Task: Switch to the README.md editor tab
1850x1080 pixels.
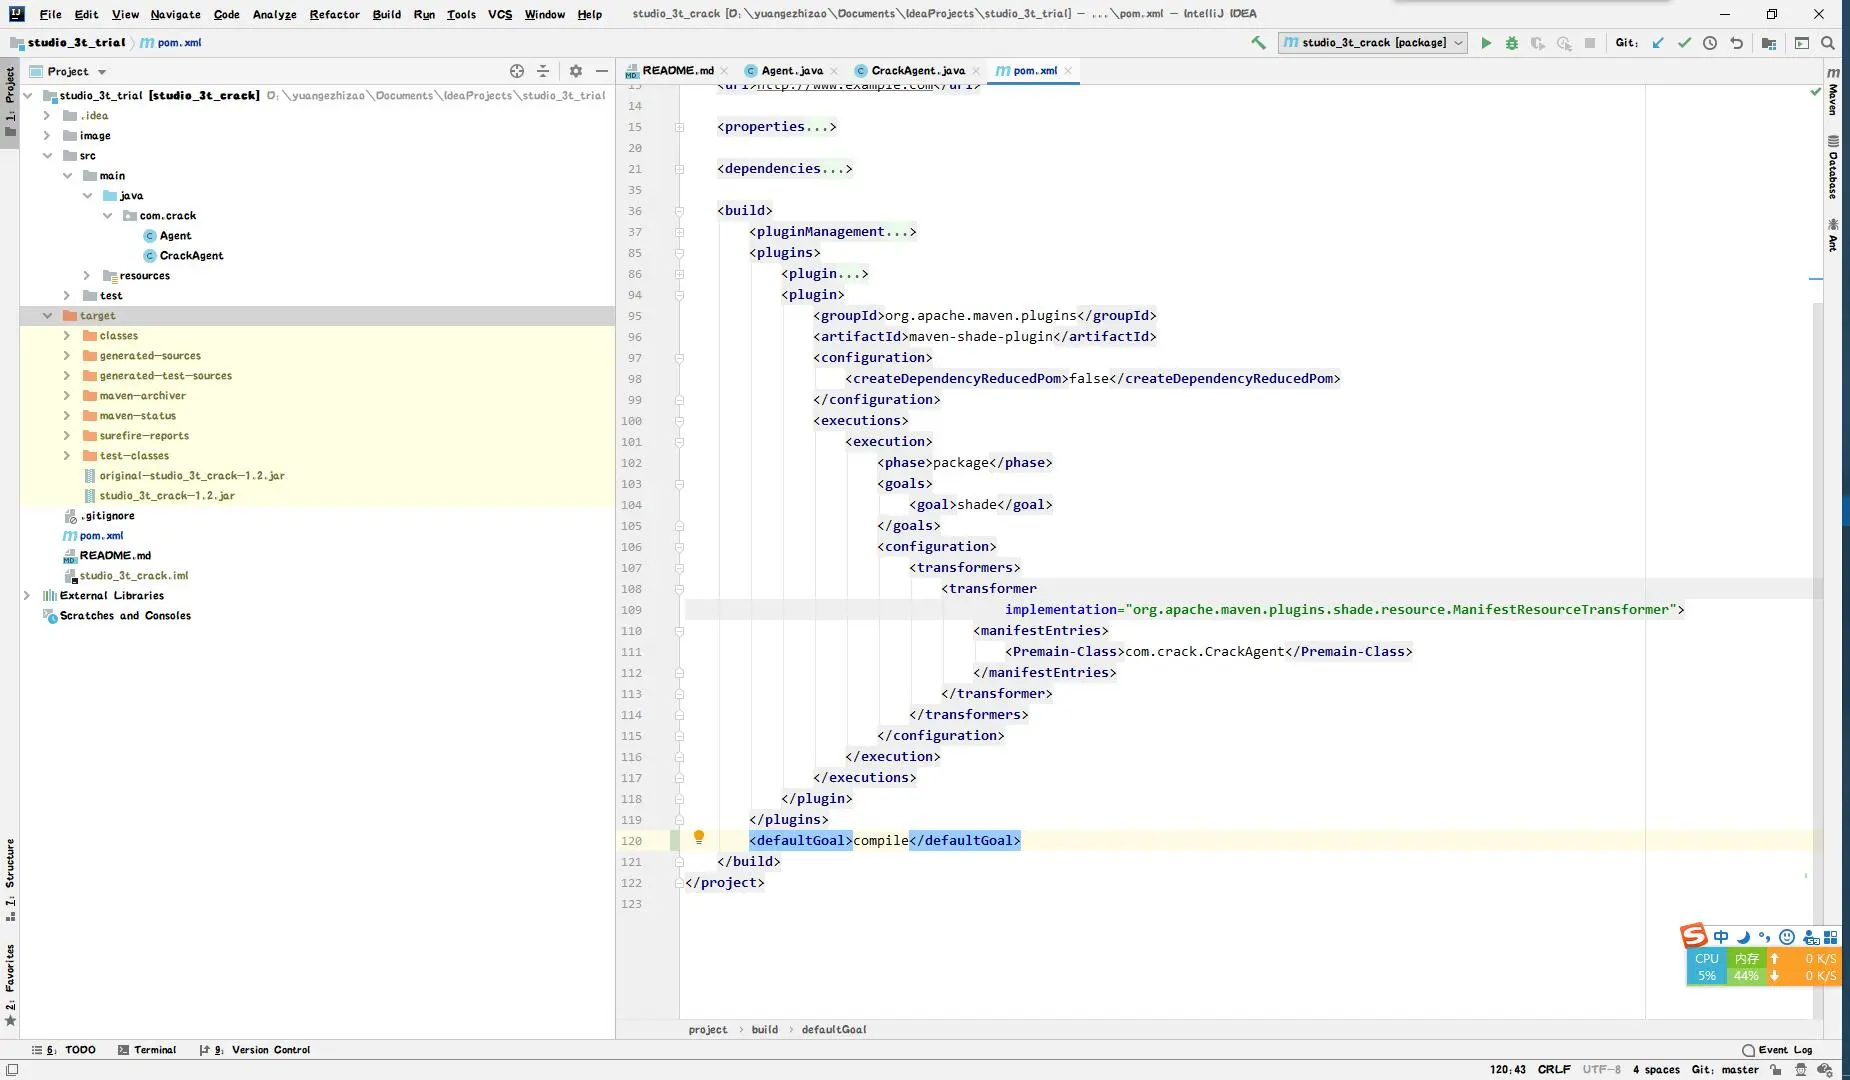Action: point(677,71)
